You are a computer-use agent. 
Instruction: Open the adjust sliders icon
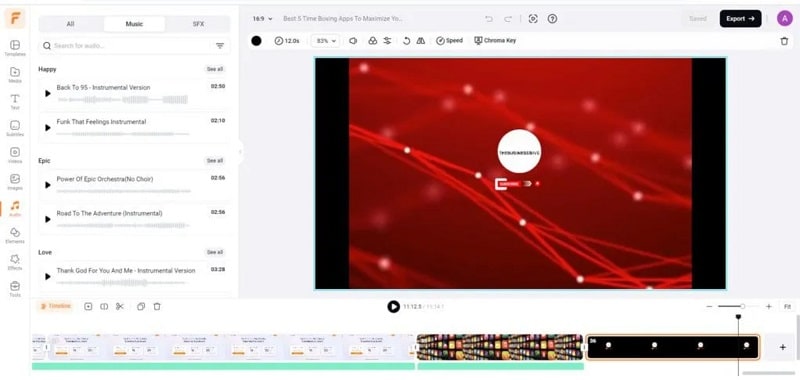(x=387, y=41)
